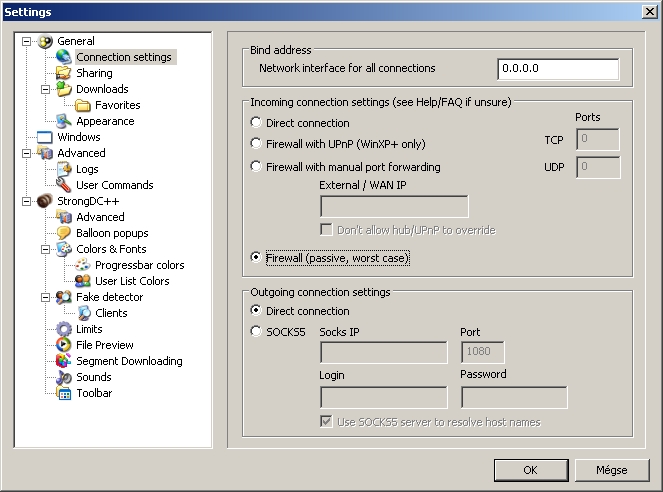Open the User List Colors page
Screen dimensions: 663x492
(132, 281)
